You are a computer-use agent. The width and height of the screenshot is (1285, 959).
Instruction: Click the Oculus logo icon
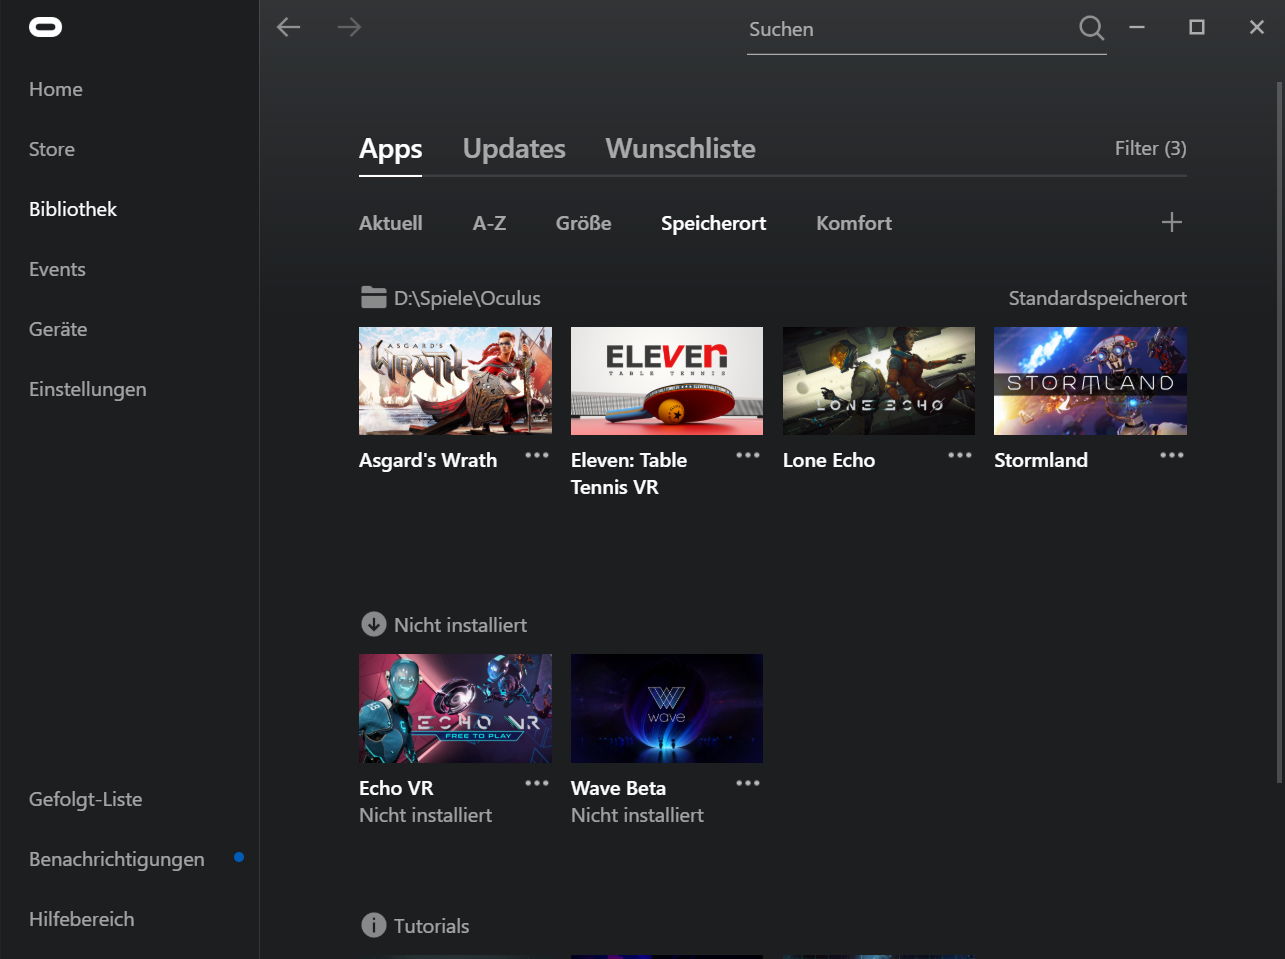click(44, 27)
